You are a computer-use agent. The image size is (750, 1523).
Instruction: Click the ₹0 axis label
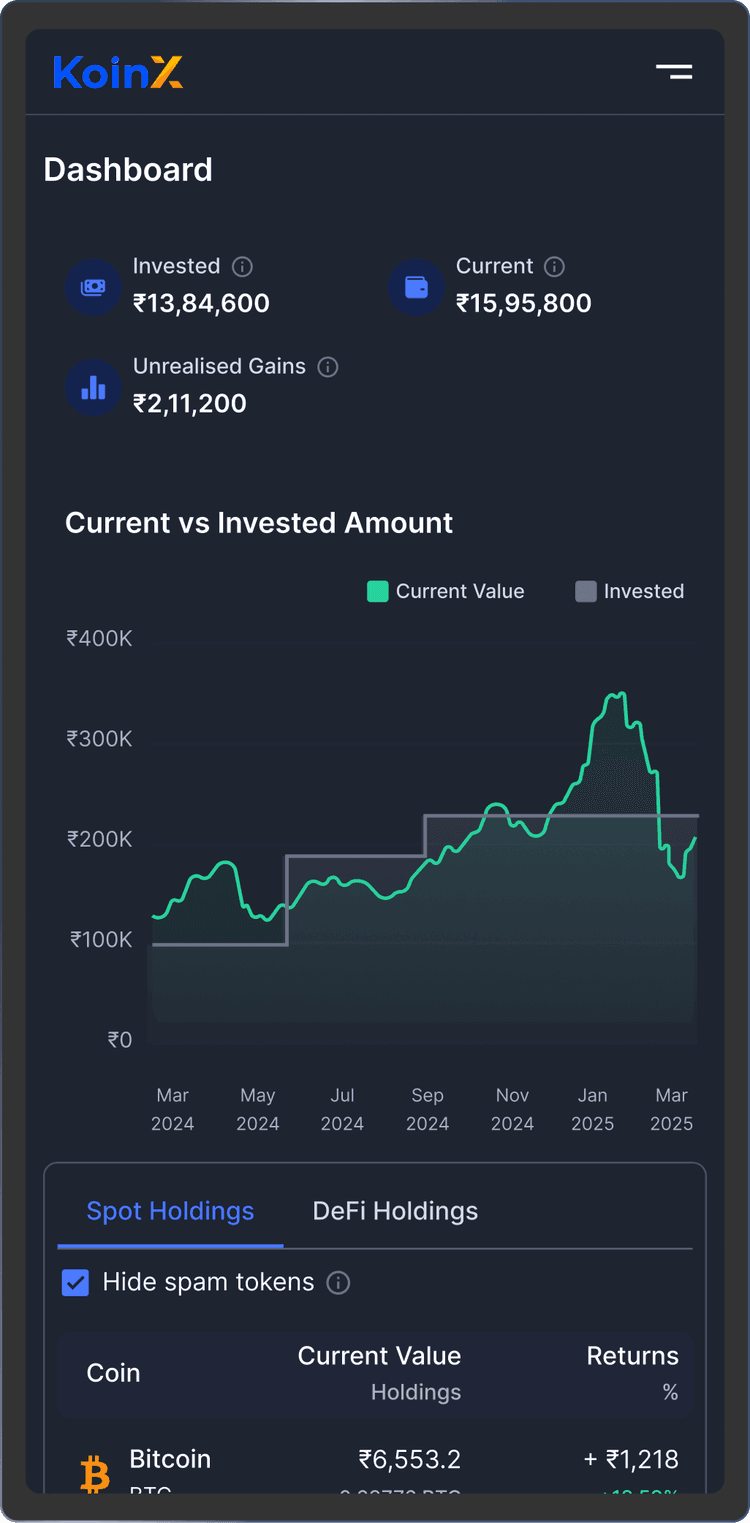(119, 1040)
